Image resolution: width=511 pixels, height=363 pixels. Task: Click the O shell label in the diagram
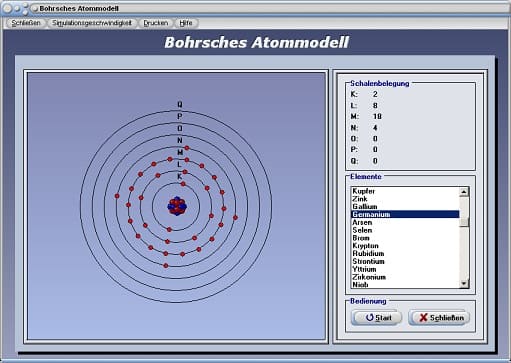tap(180, 128)
